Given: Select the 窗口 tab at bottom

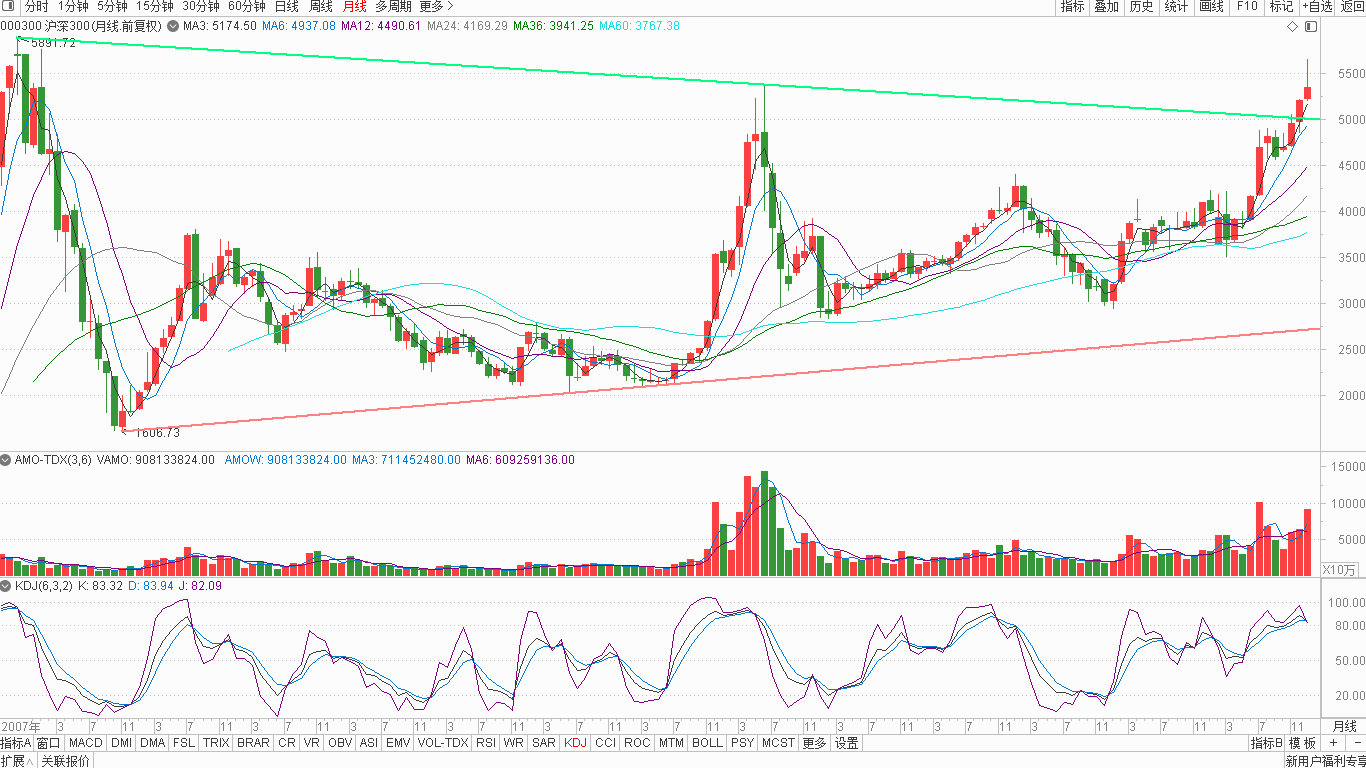Looking at the screenshot, I should pos(49,743).
